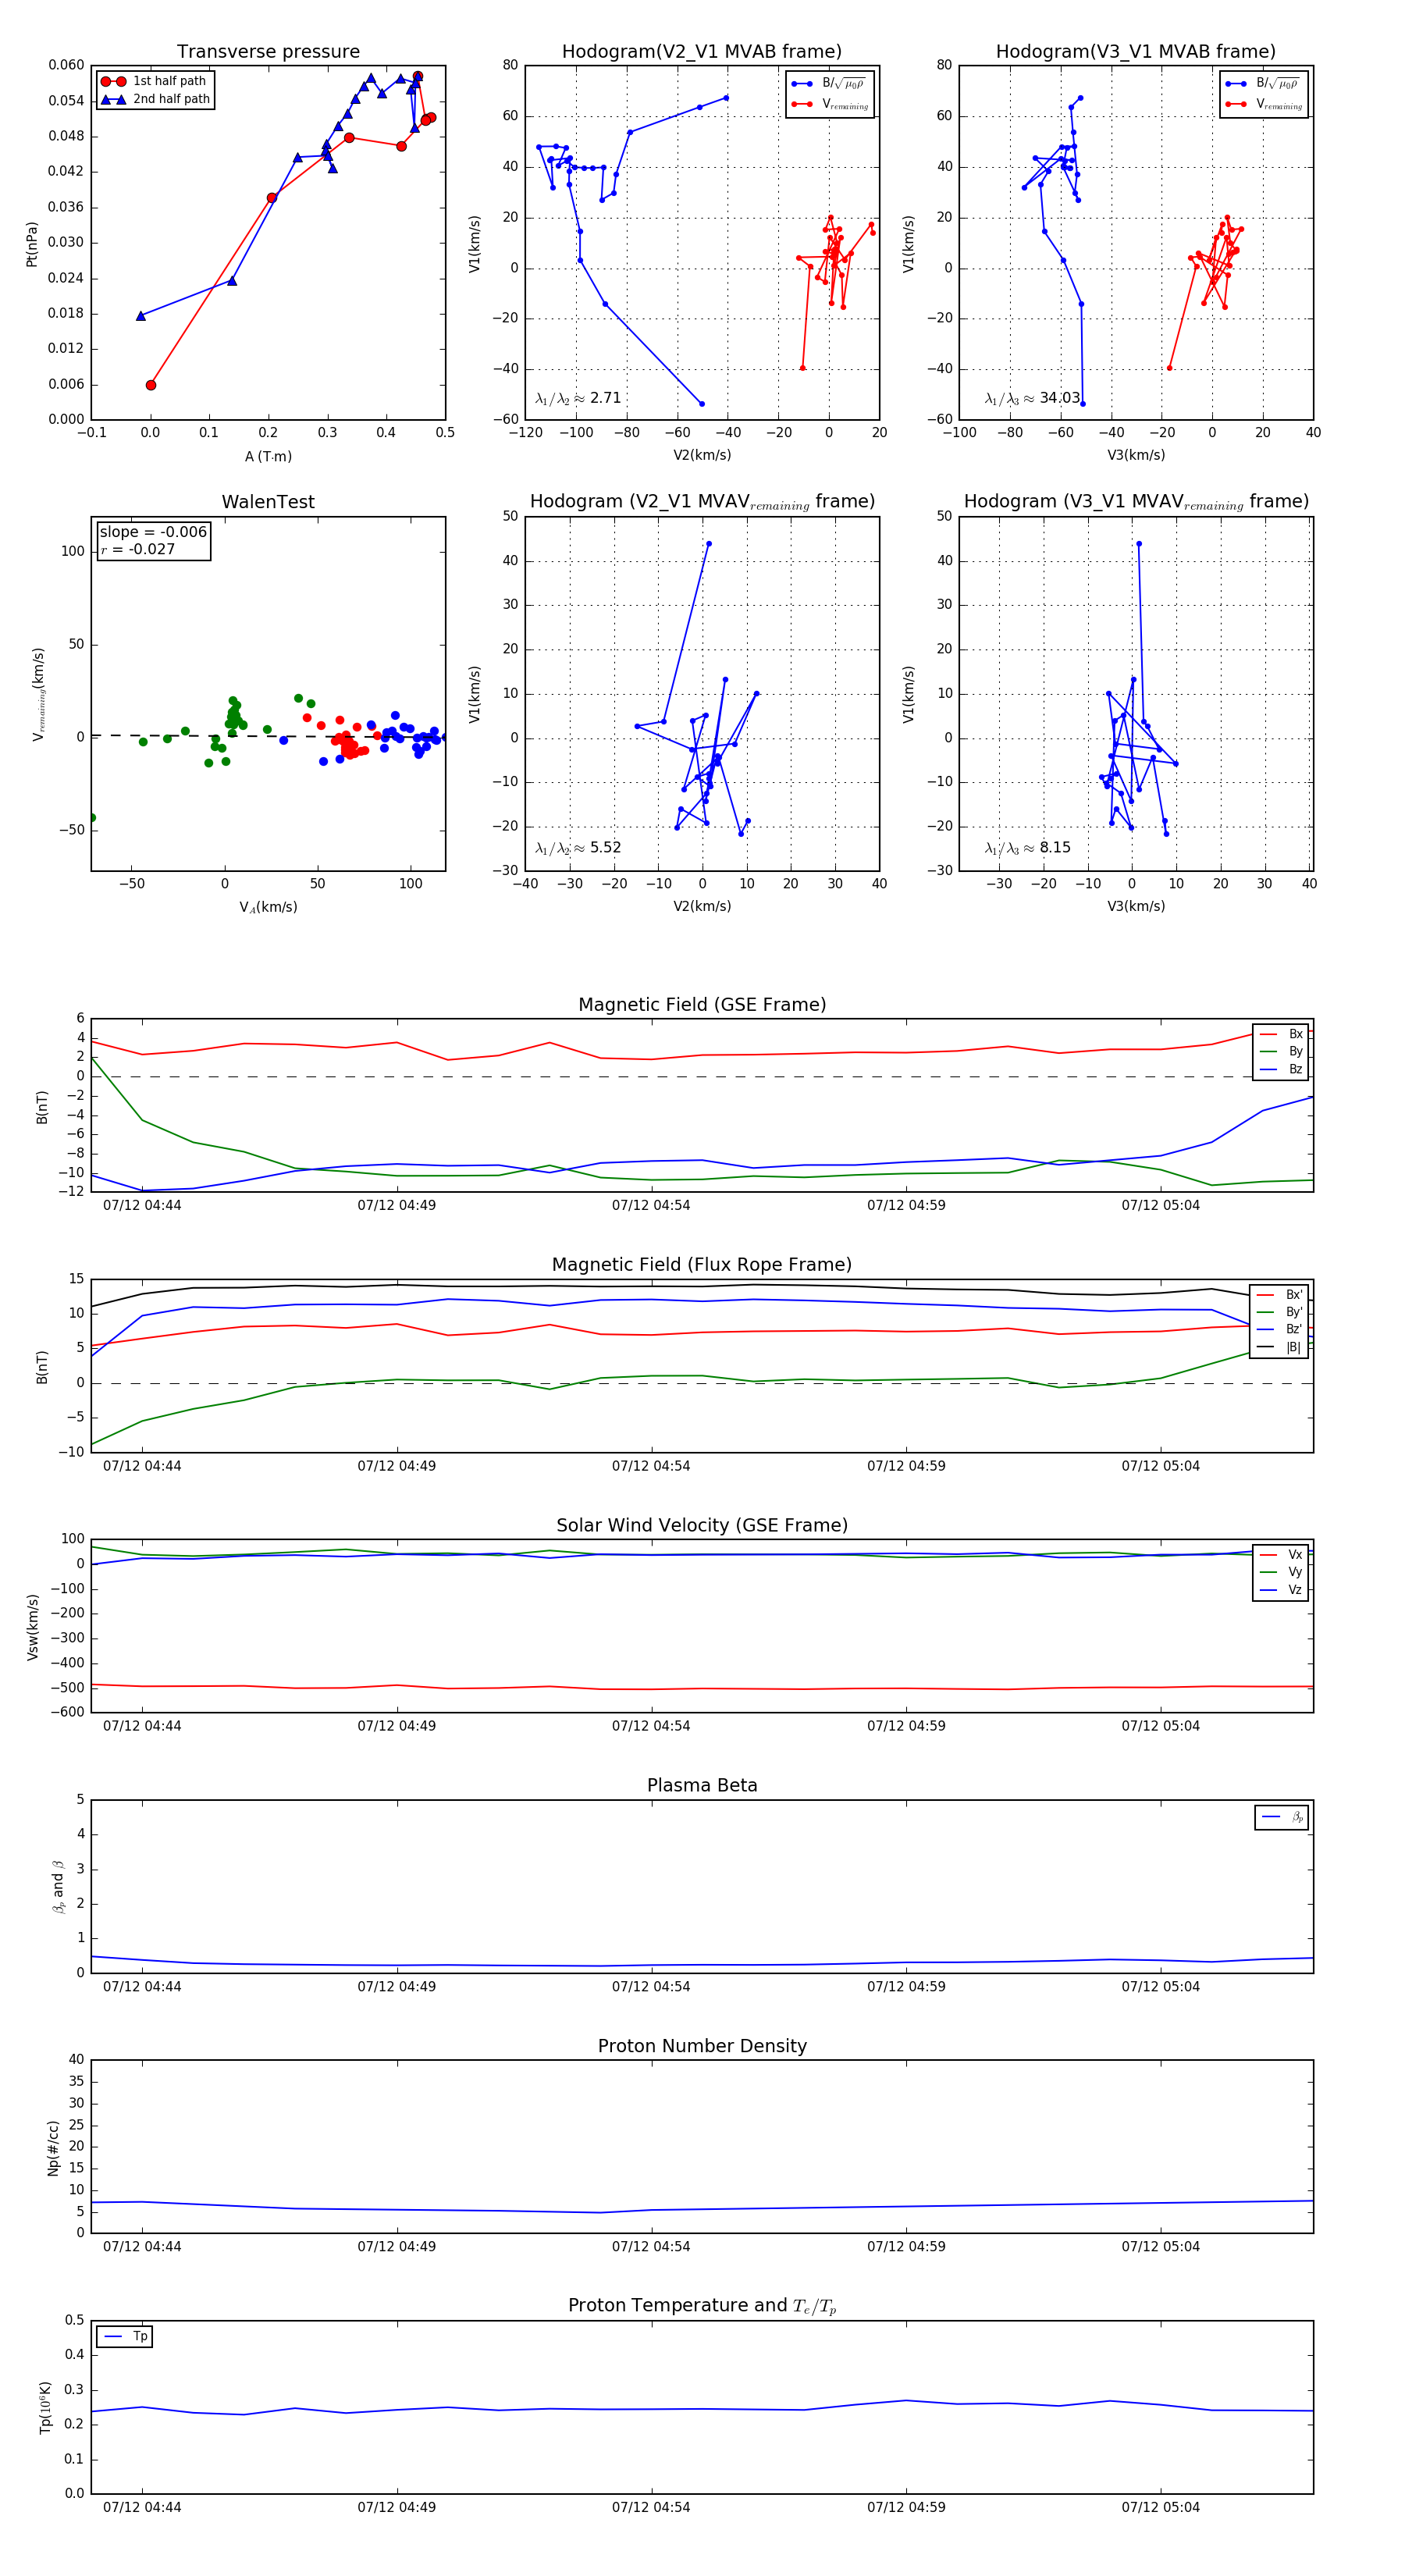Screen dimensions: 1405x2576
Task: Select the βp legend entry in Plasma Beta
Action: coord(1282,1817)
